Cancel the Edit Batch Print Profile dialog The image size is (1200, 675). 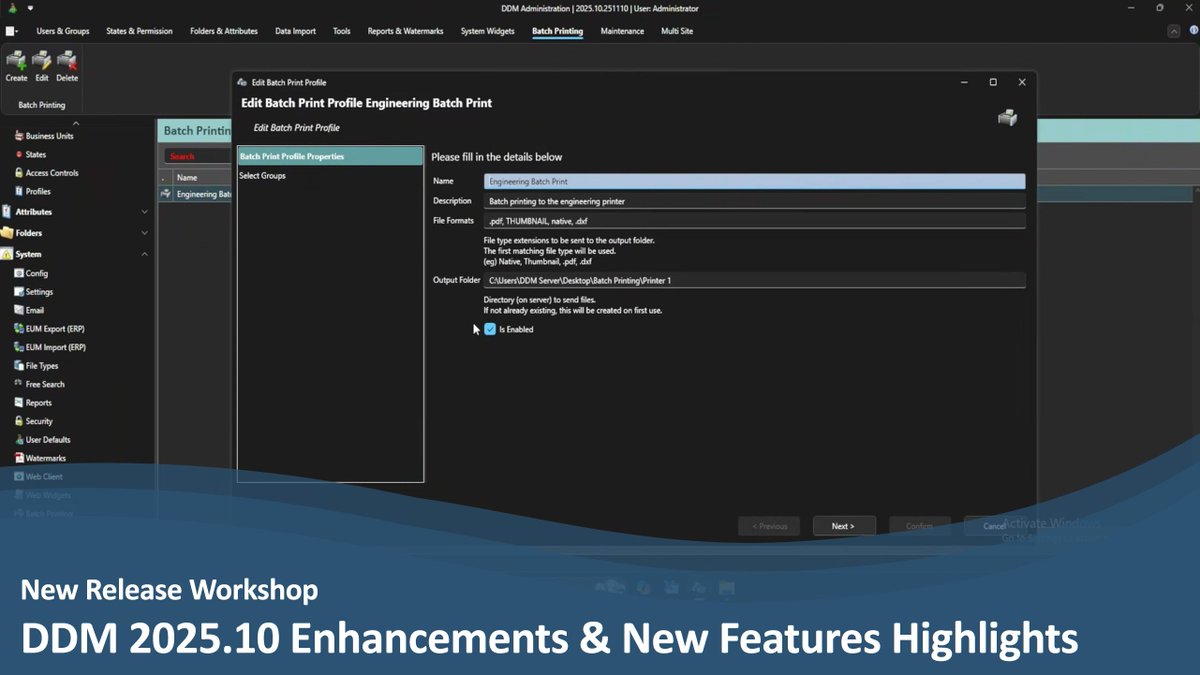(x=993, y=525)
